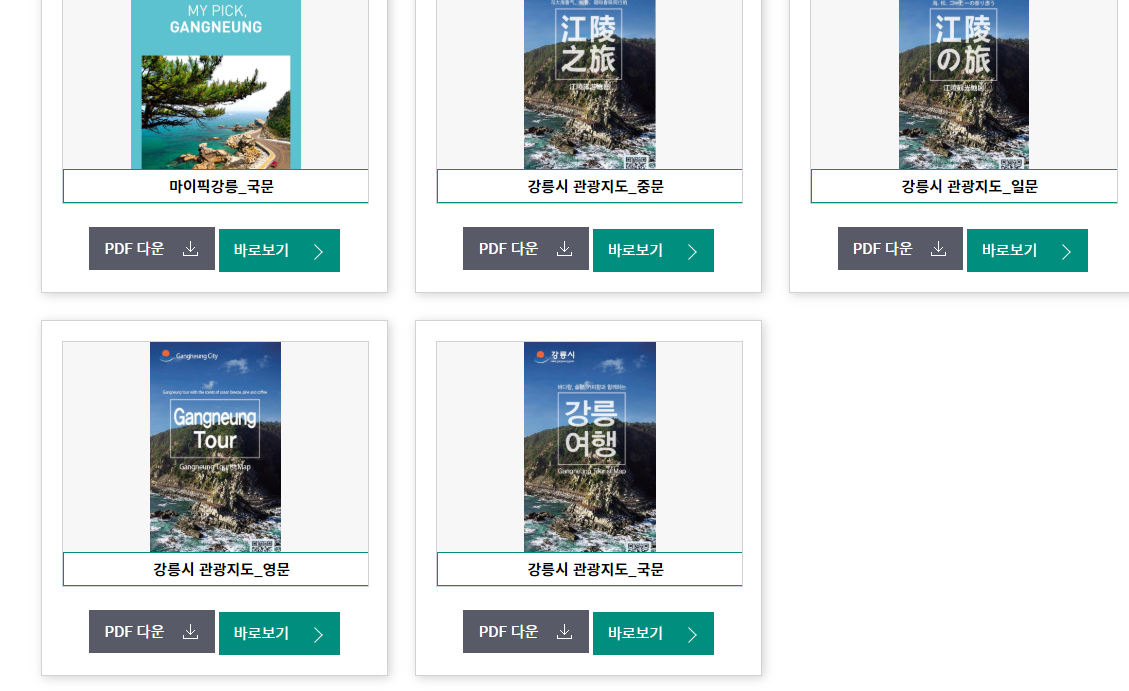This screenshot has height=691, width=1129.
Task: Click download icon on 강릉시 관광지도_일문 card
Action: point(938,248)
